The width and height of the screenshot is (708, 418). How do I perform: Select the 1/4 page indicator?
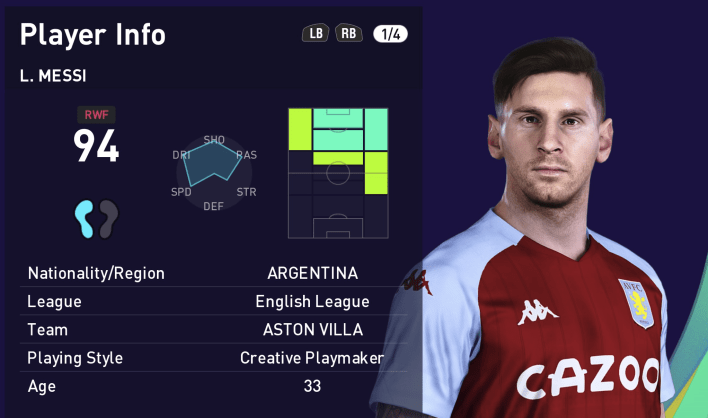[x=390, y=34]
